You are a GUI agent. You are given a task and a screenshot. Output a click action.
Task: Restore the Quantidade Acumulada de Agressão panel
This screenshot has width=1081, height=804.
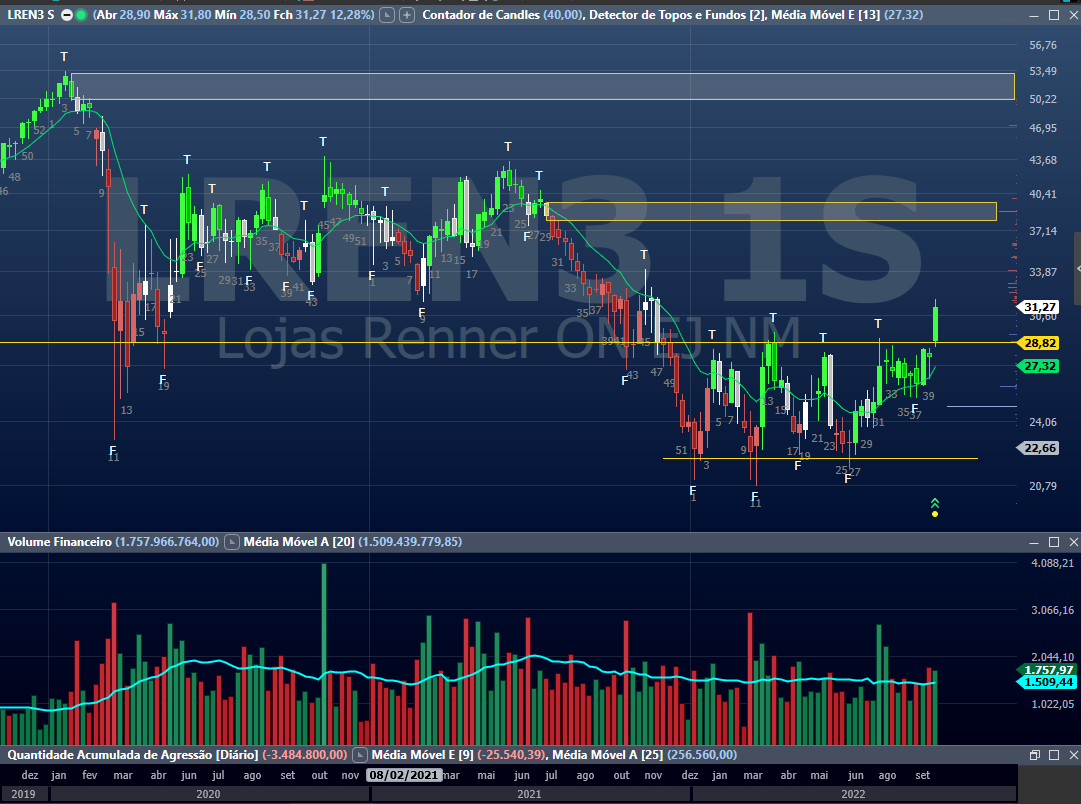point(1034,755)
